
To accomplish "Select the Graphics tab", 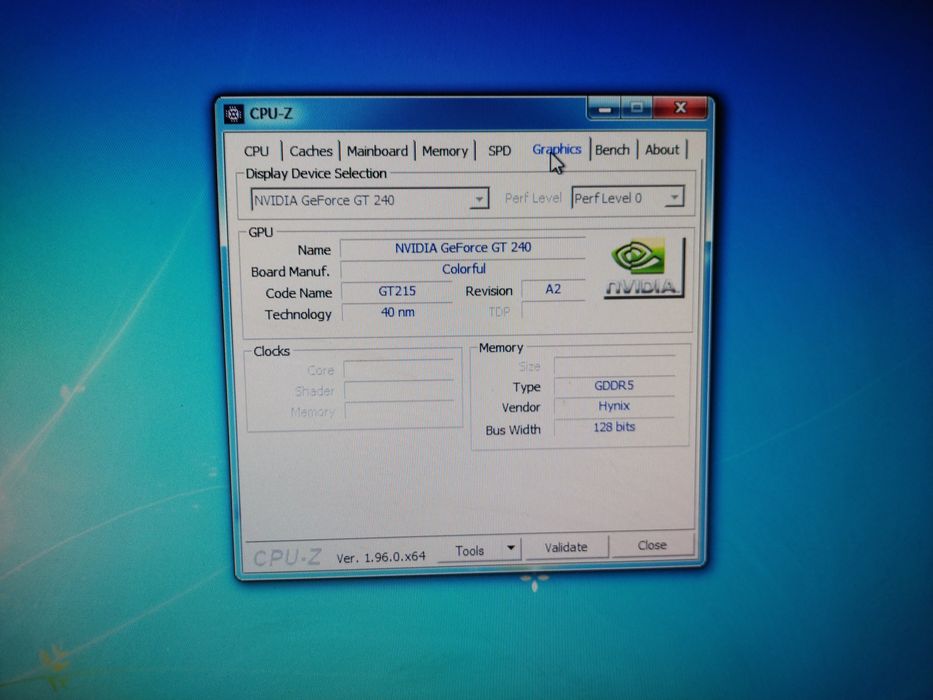I will [x=556, y=149].
